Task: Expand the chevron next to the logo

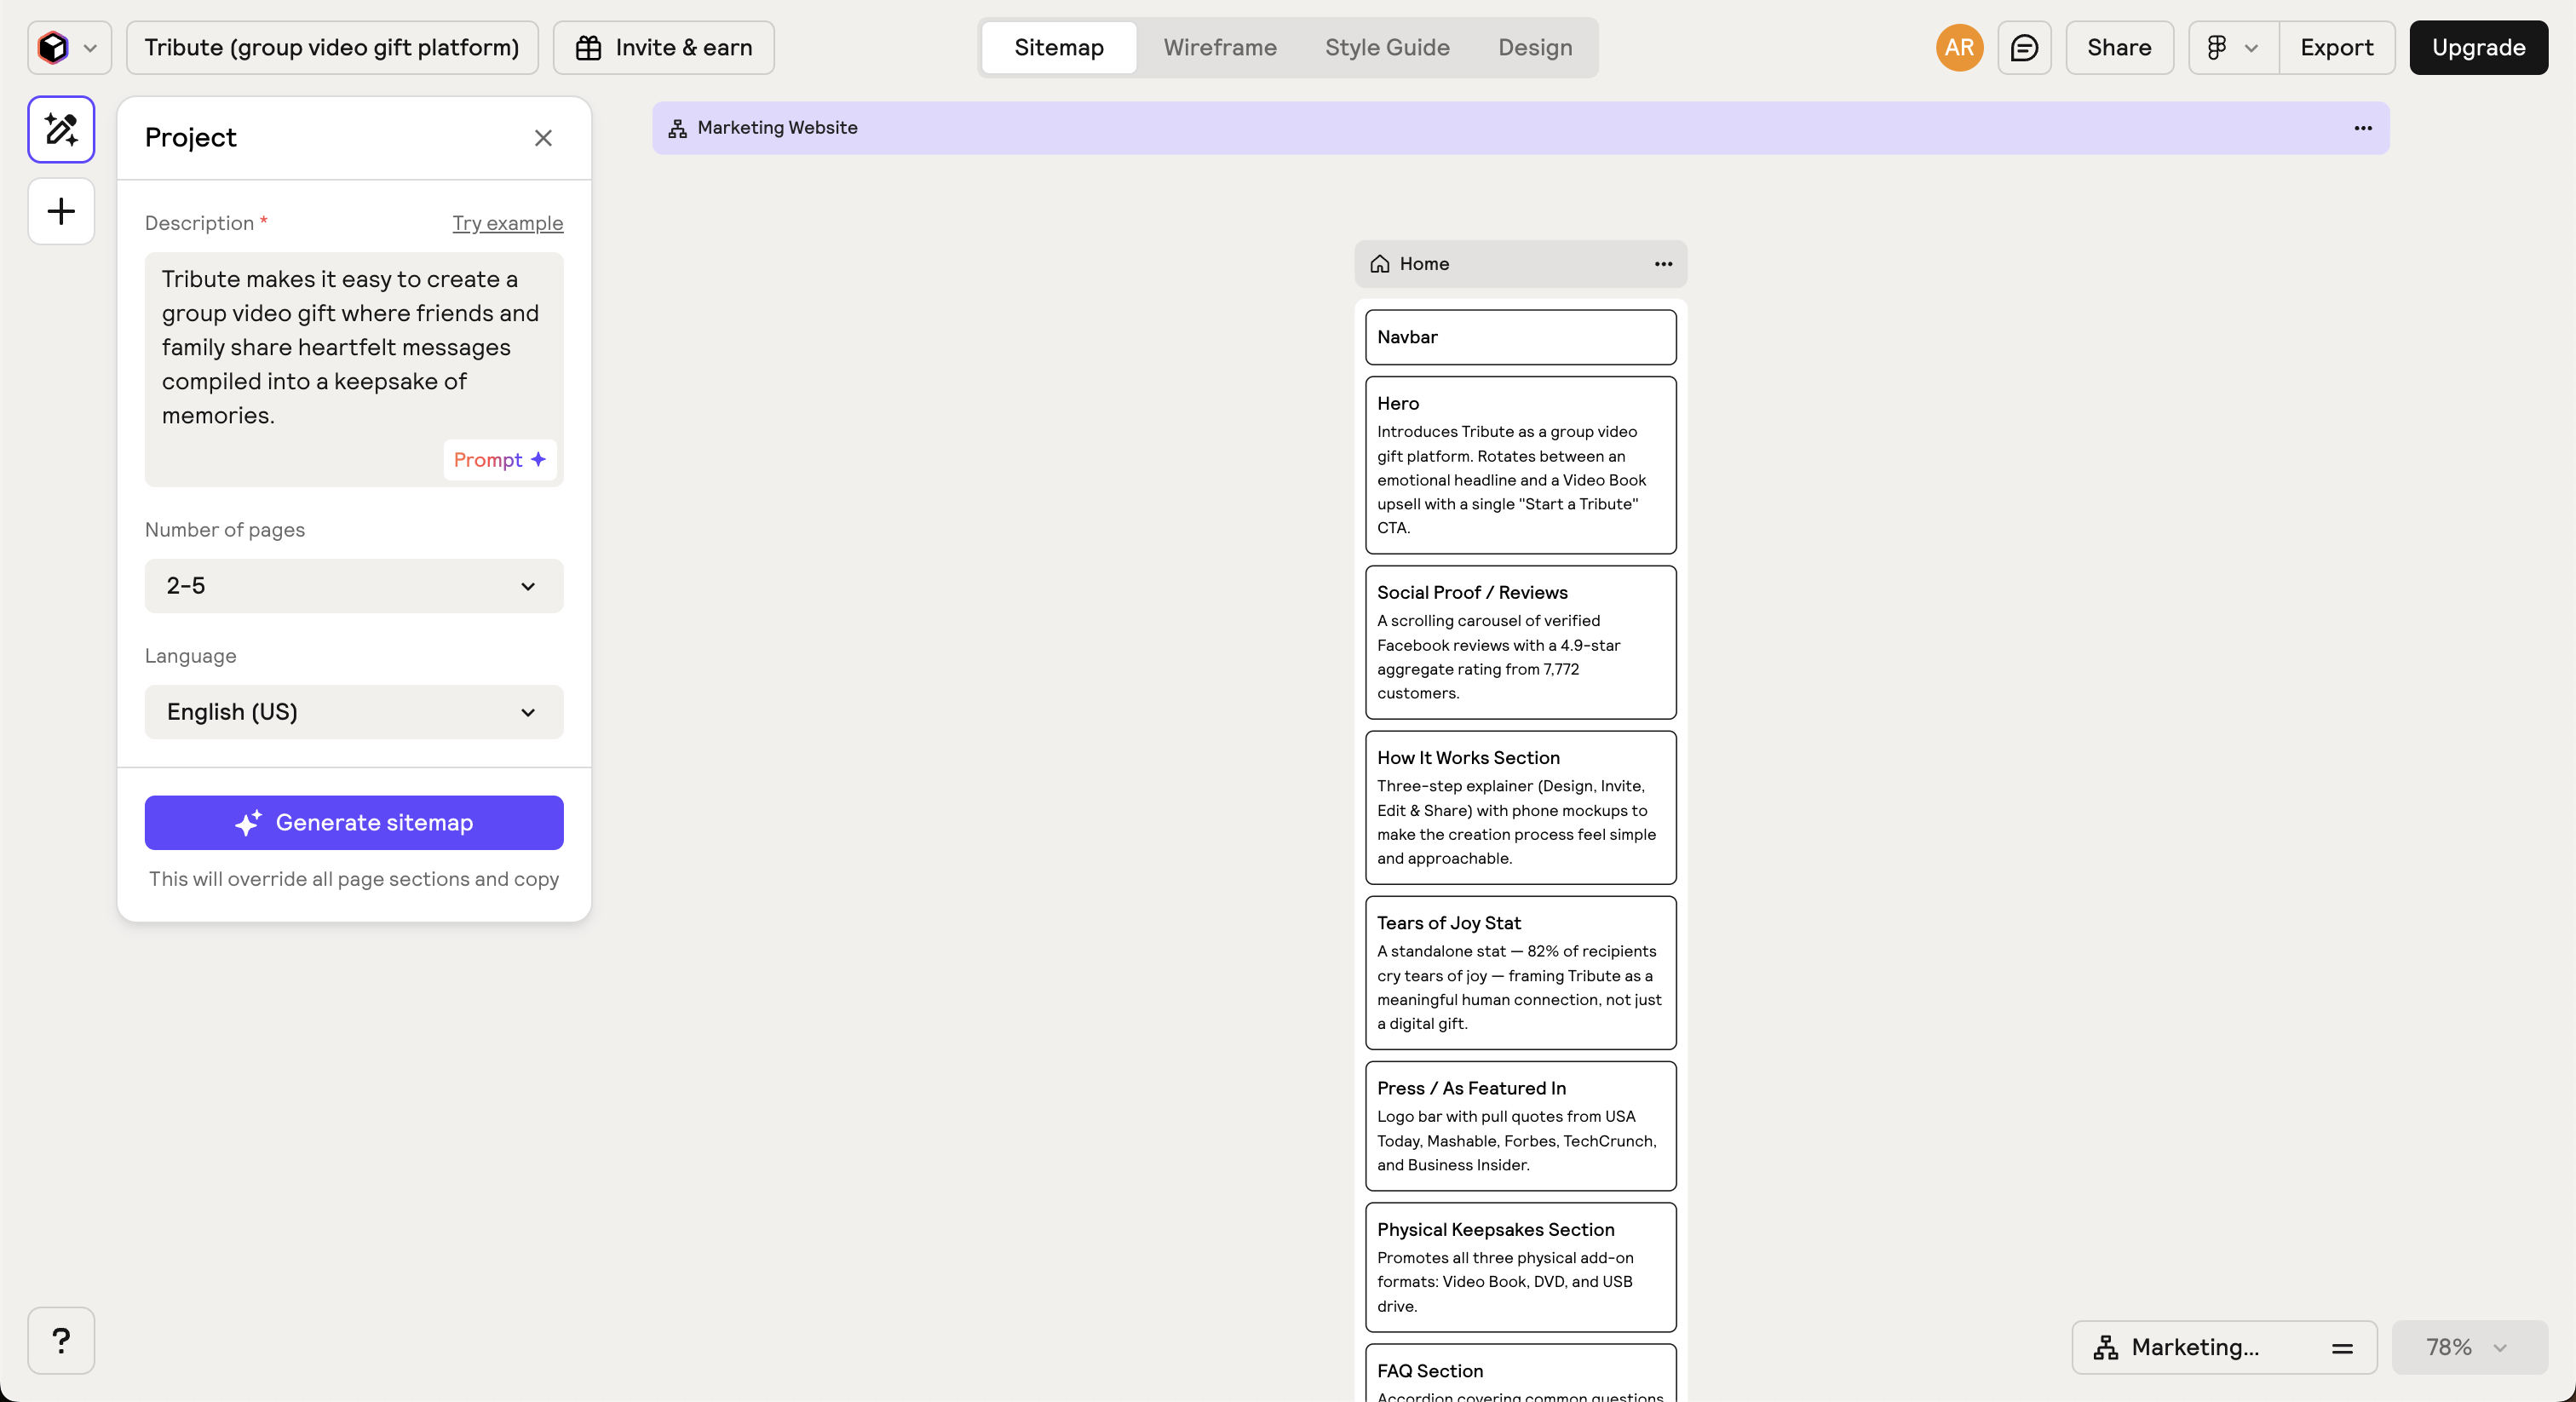Action: click(x=92, y=47)
